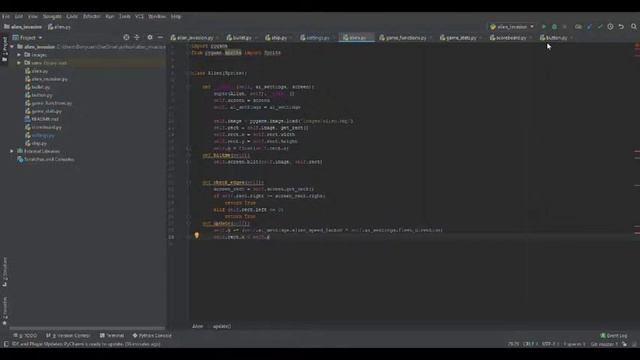Screen dimensions: 640x360
Task: Switch to scoreboard.py editor tab
Action: point(511,38)
